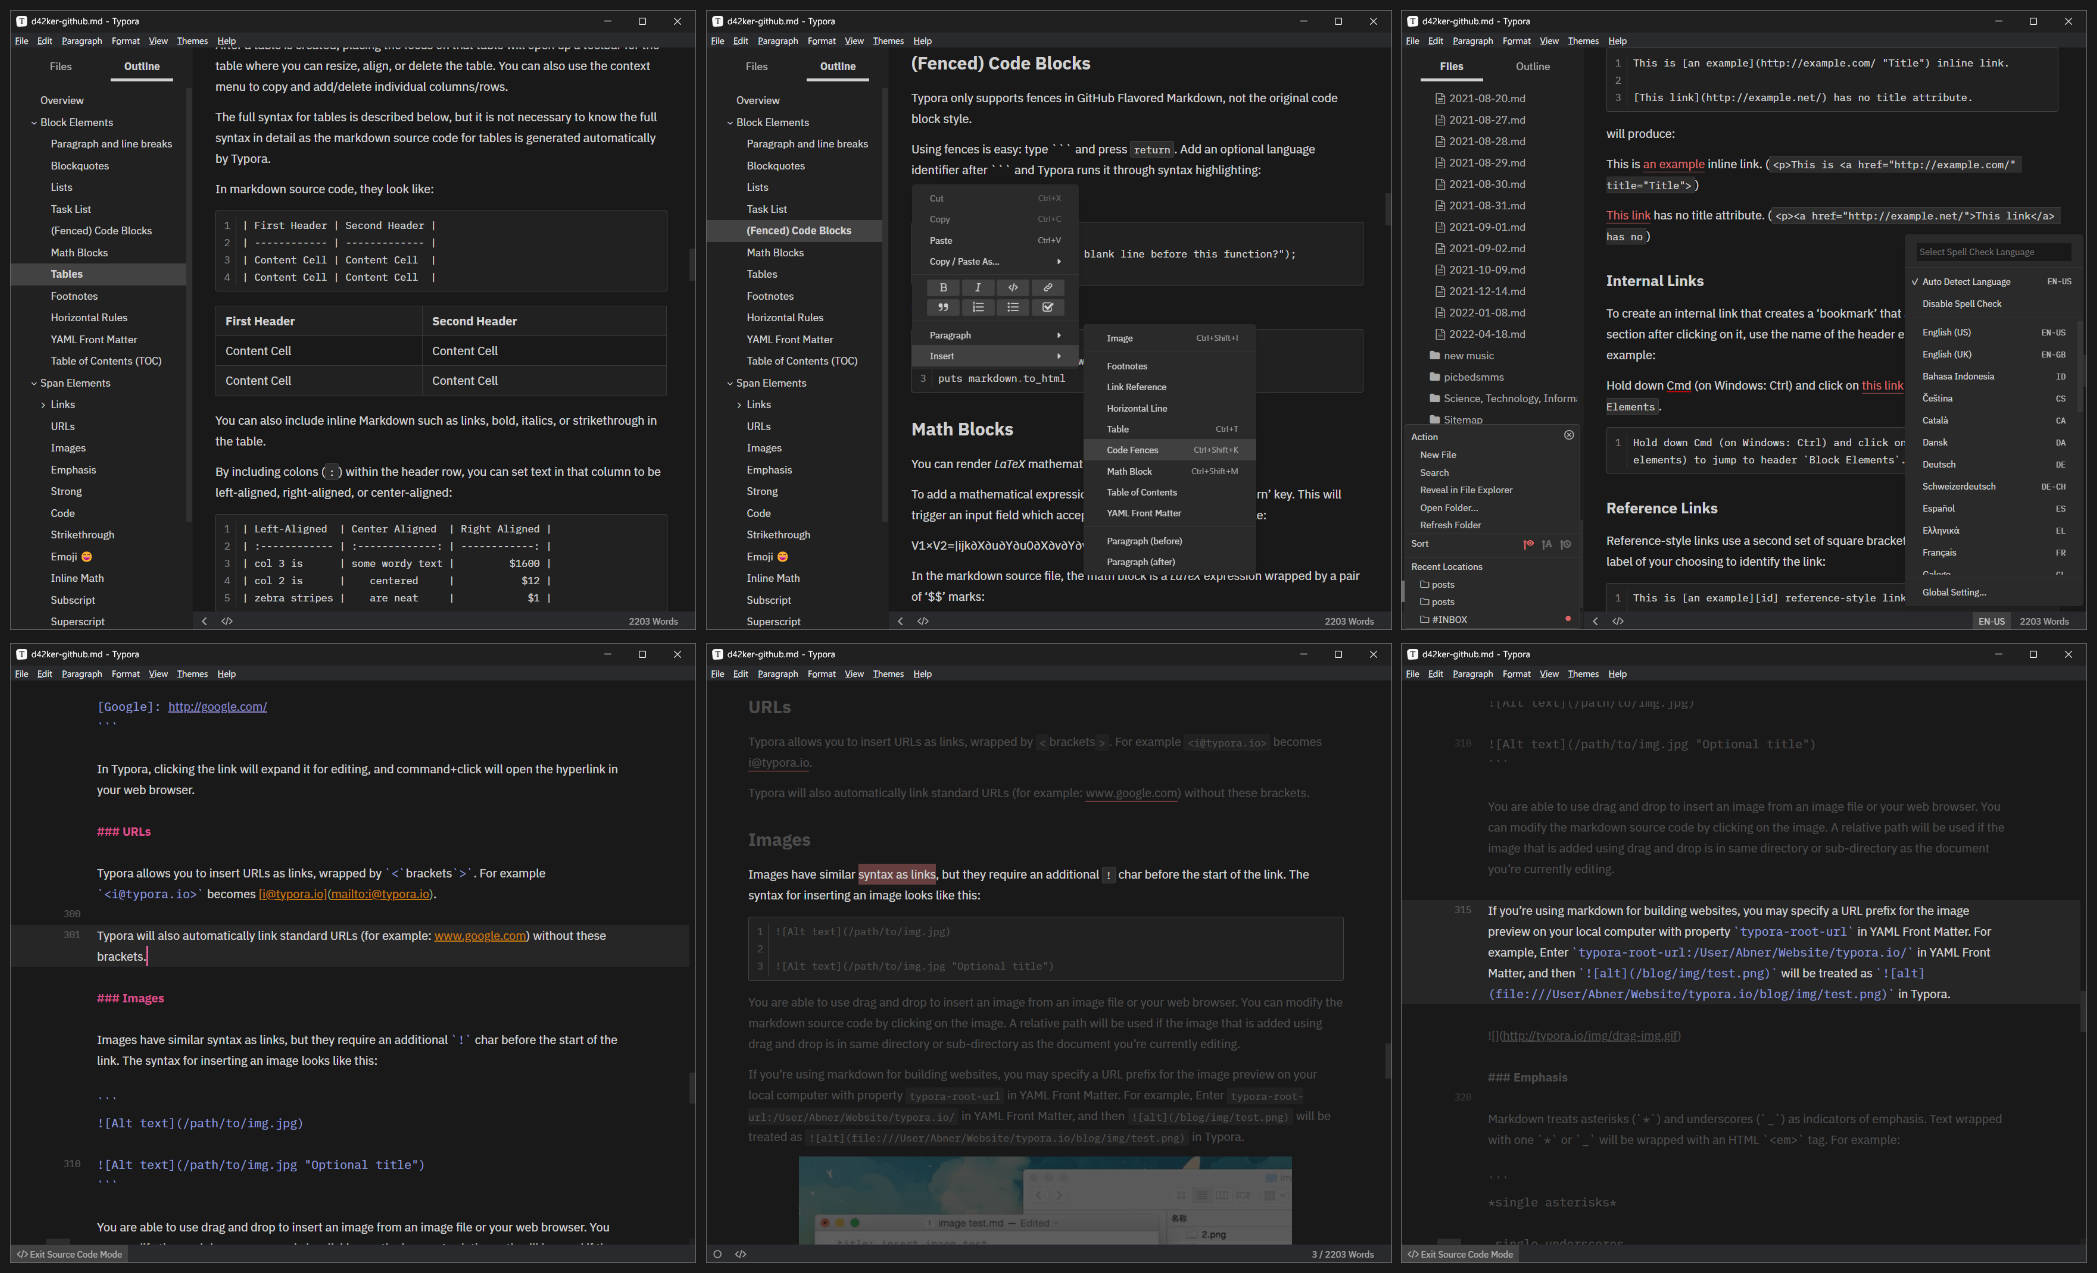Collapse Block Elements in top-left outline
This screenshot has width=2097, height=1273.
[33, 123]
